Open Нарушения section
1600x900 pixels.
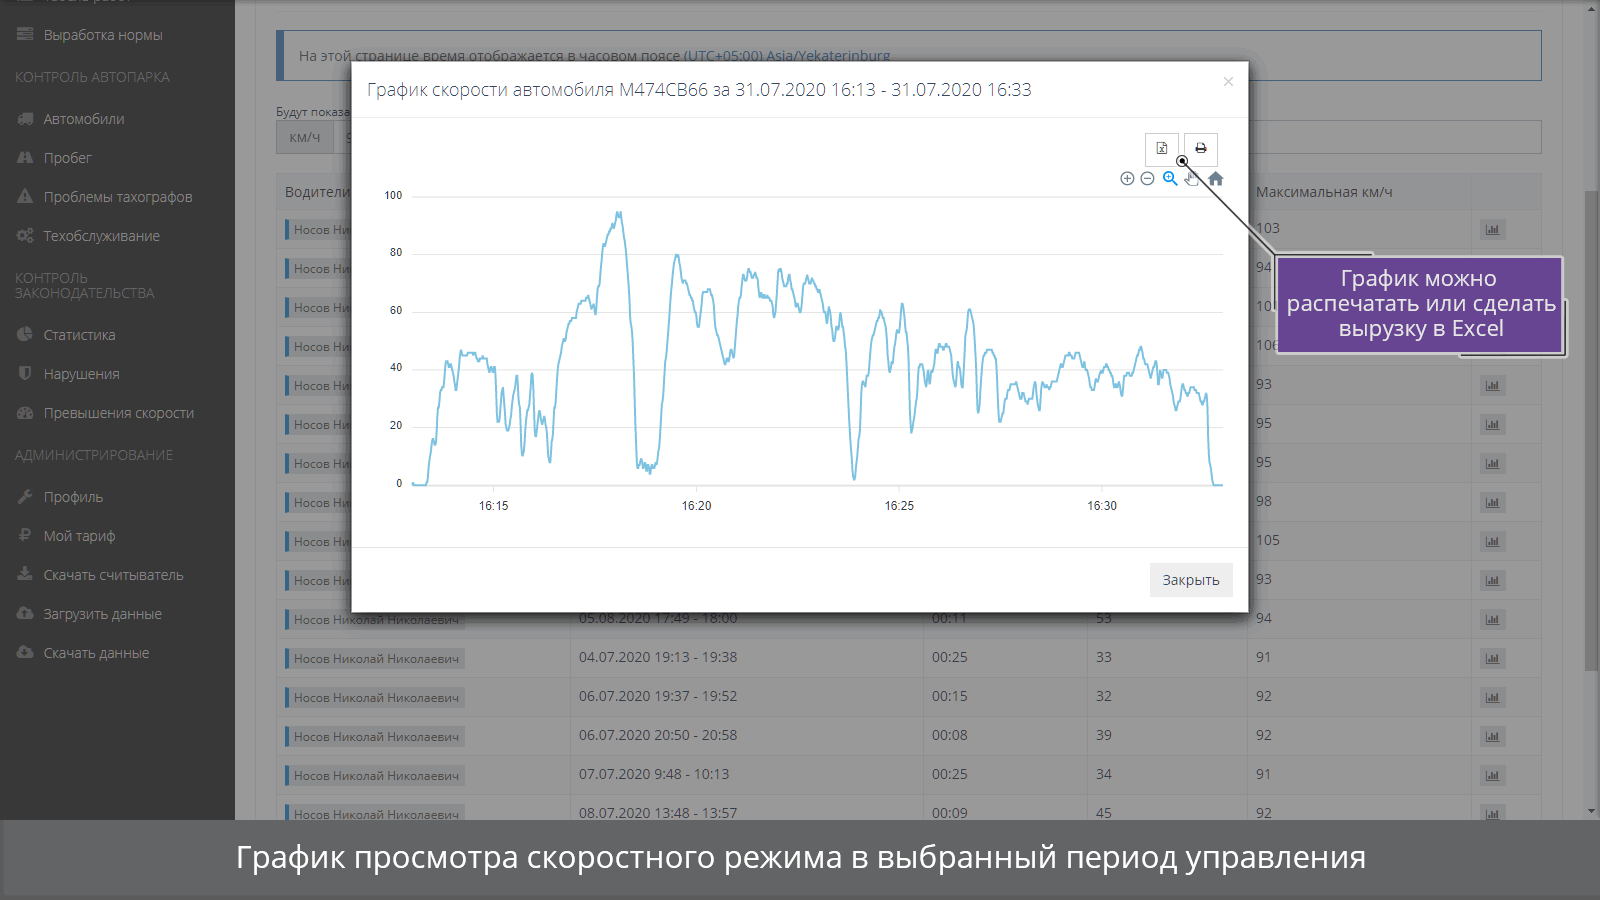[81, 374]
